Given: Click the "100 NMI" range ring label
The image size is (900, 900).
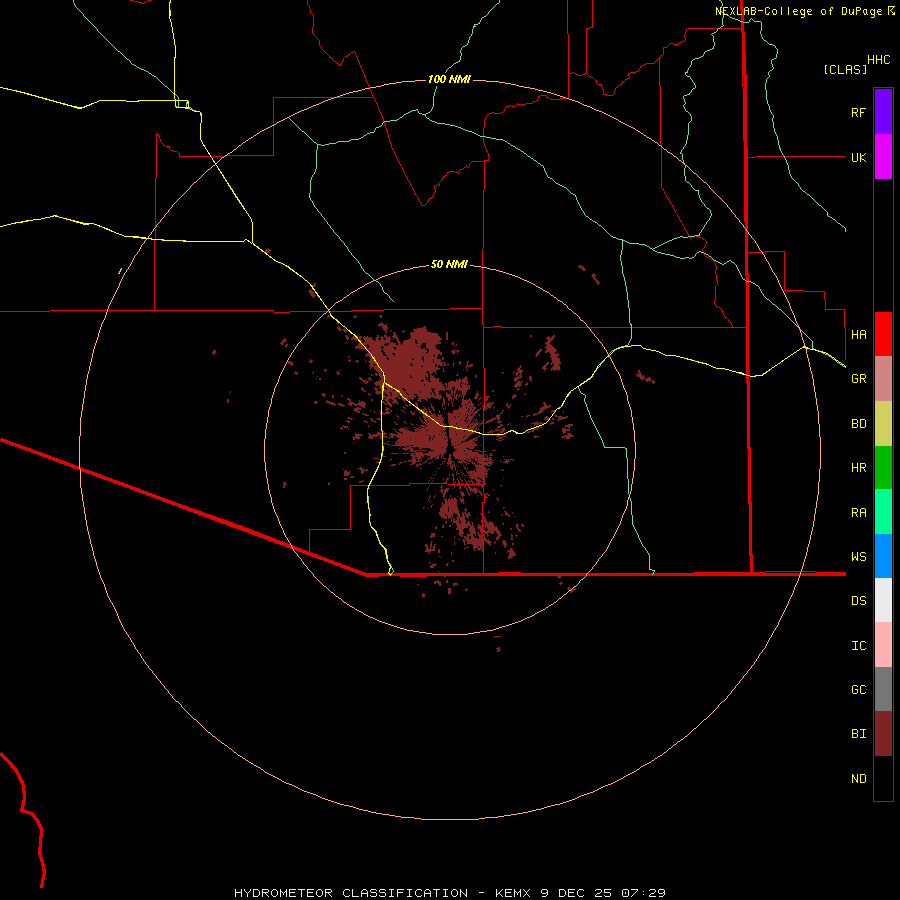Looking at the screenshot, I should [449, 79].
